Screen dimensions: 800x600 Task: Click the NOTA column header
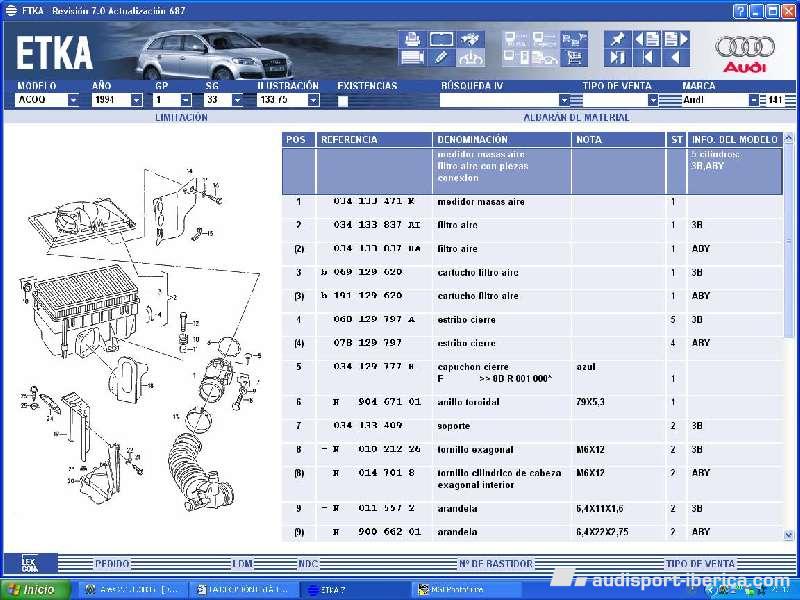(x=619, y=139)
